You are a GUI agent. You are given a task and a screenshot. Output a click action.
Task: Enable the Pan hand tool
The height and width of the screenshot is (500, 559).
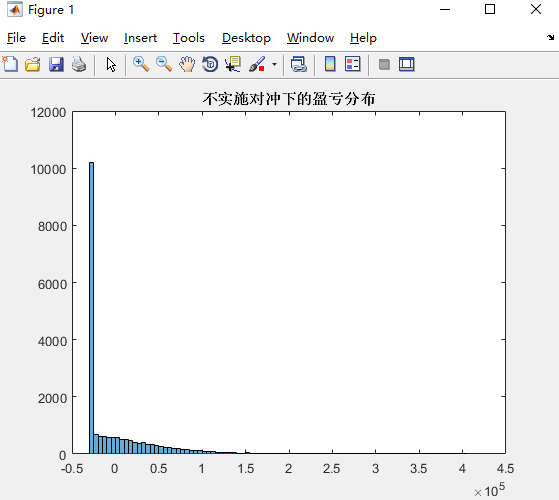(187, 65)
